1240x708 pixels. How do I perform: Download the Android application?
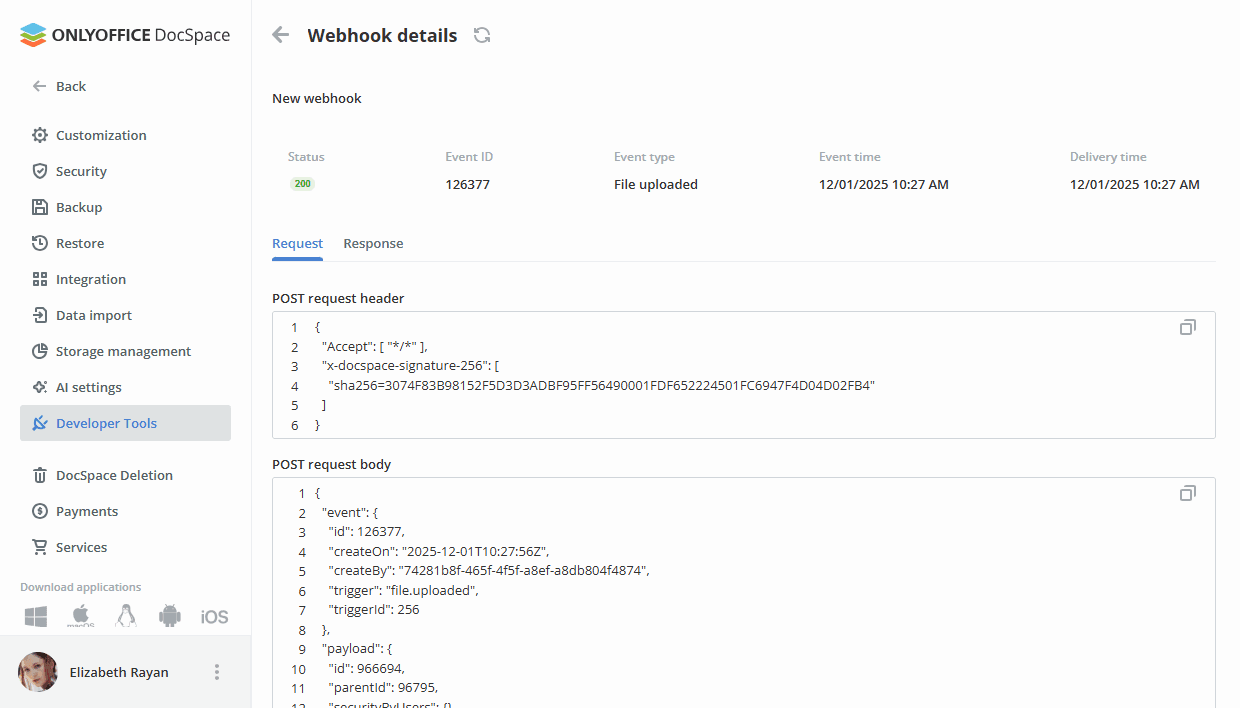170,616
